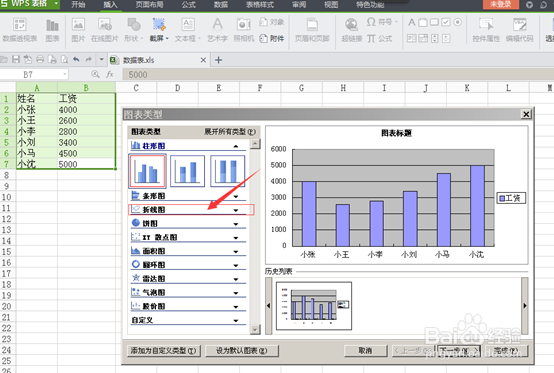This screenshot has height=373, width=554.
Task: Click the formula bar showing 5000
Action: click(x=338, y=75)
